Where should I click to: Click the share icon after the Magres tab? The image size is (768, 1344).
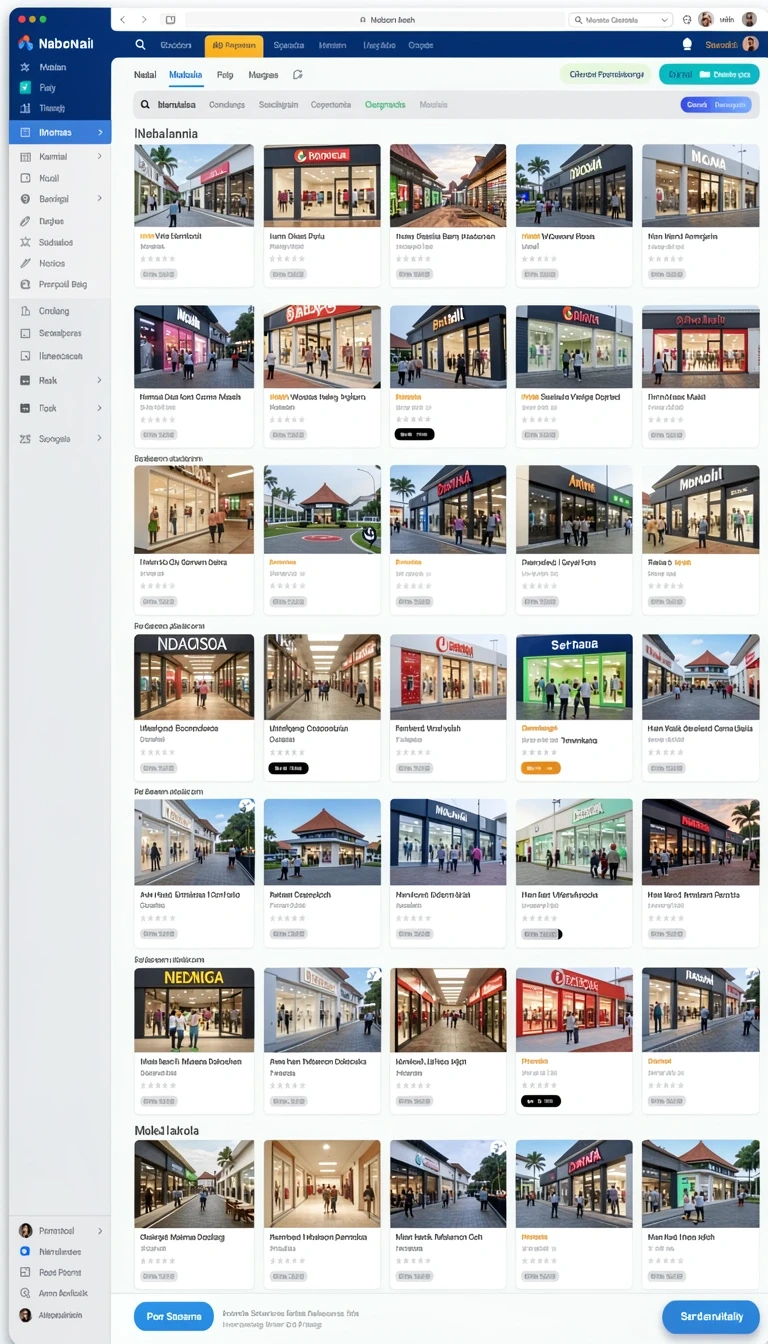pos(297,75)
